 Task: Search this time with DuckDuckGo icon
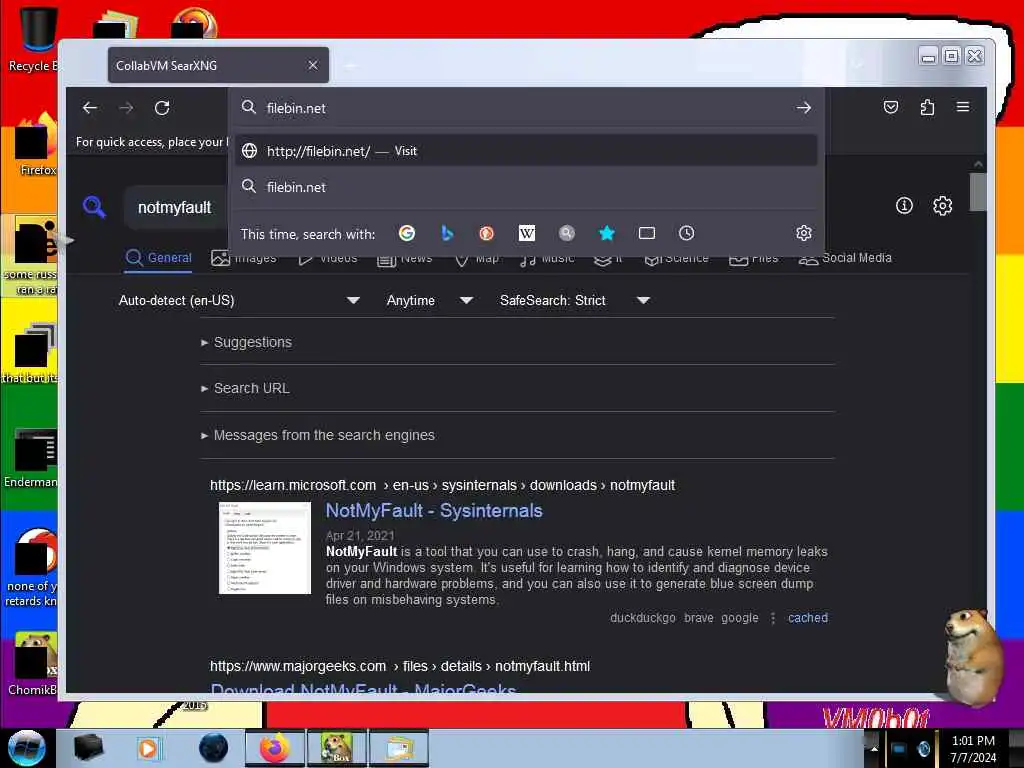487,233
